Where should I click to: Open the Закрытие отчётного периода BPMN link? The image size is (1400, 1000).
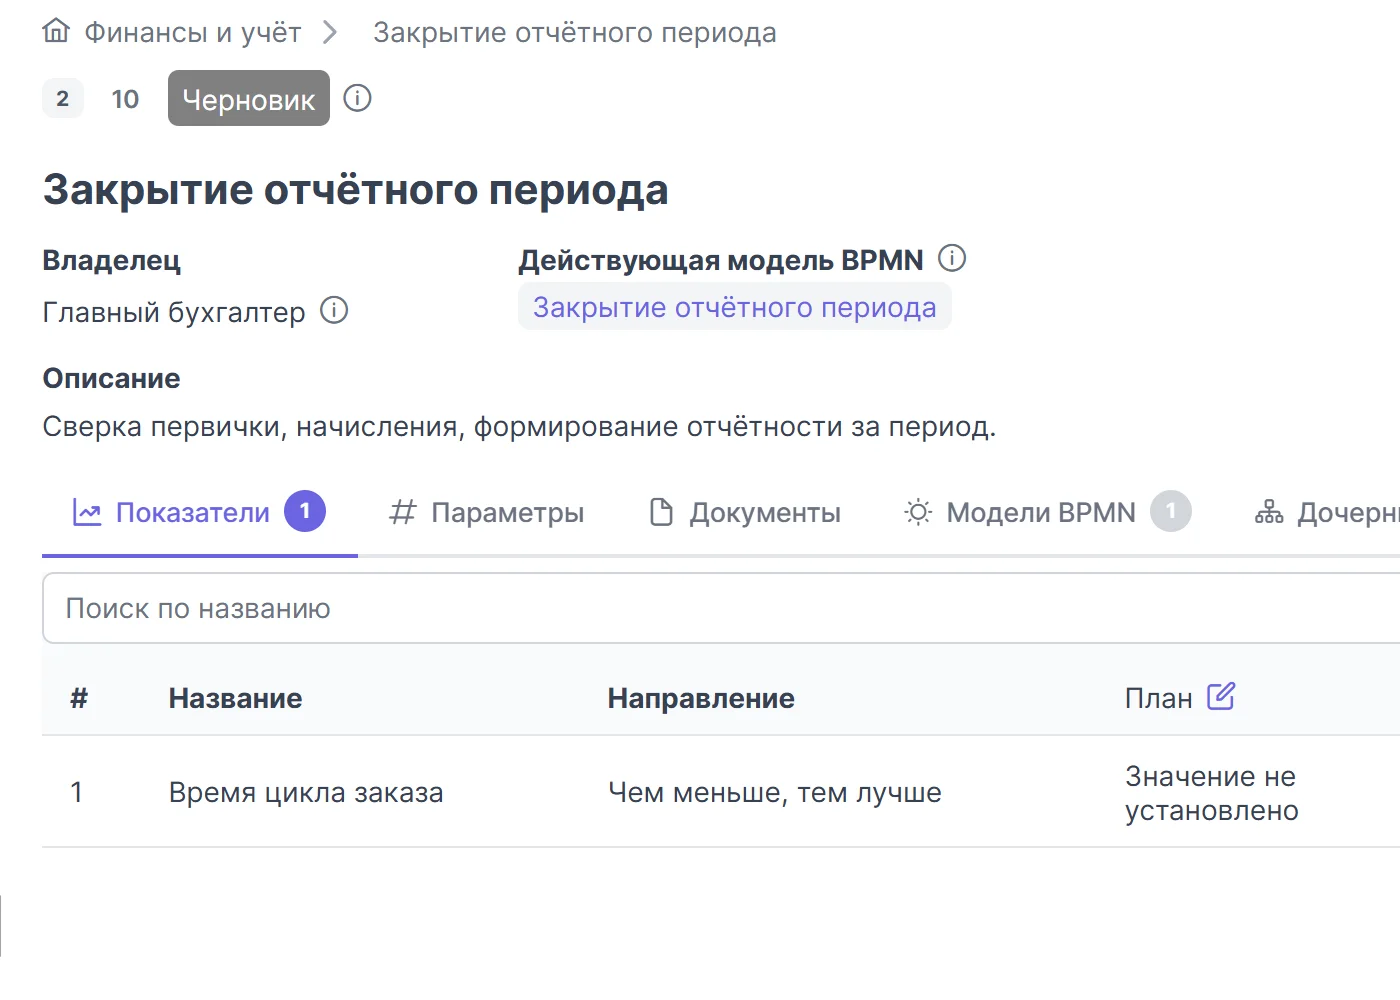pyautogui.click(x=735, y=307)
